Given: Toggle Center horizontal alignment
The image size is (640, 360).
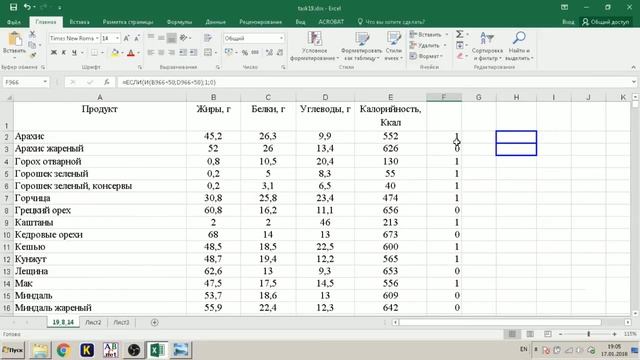Looking at the screenshot, I should pos(161,52).
